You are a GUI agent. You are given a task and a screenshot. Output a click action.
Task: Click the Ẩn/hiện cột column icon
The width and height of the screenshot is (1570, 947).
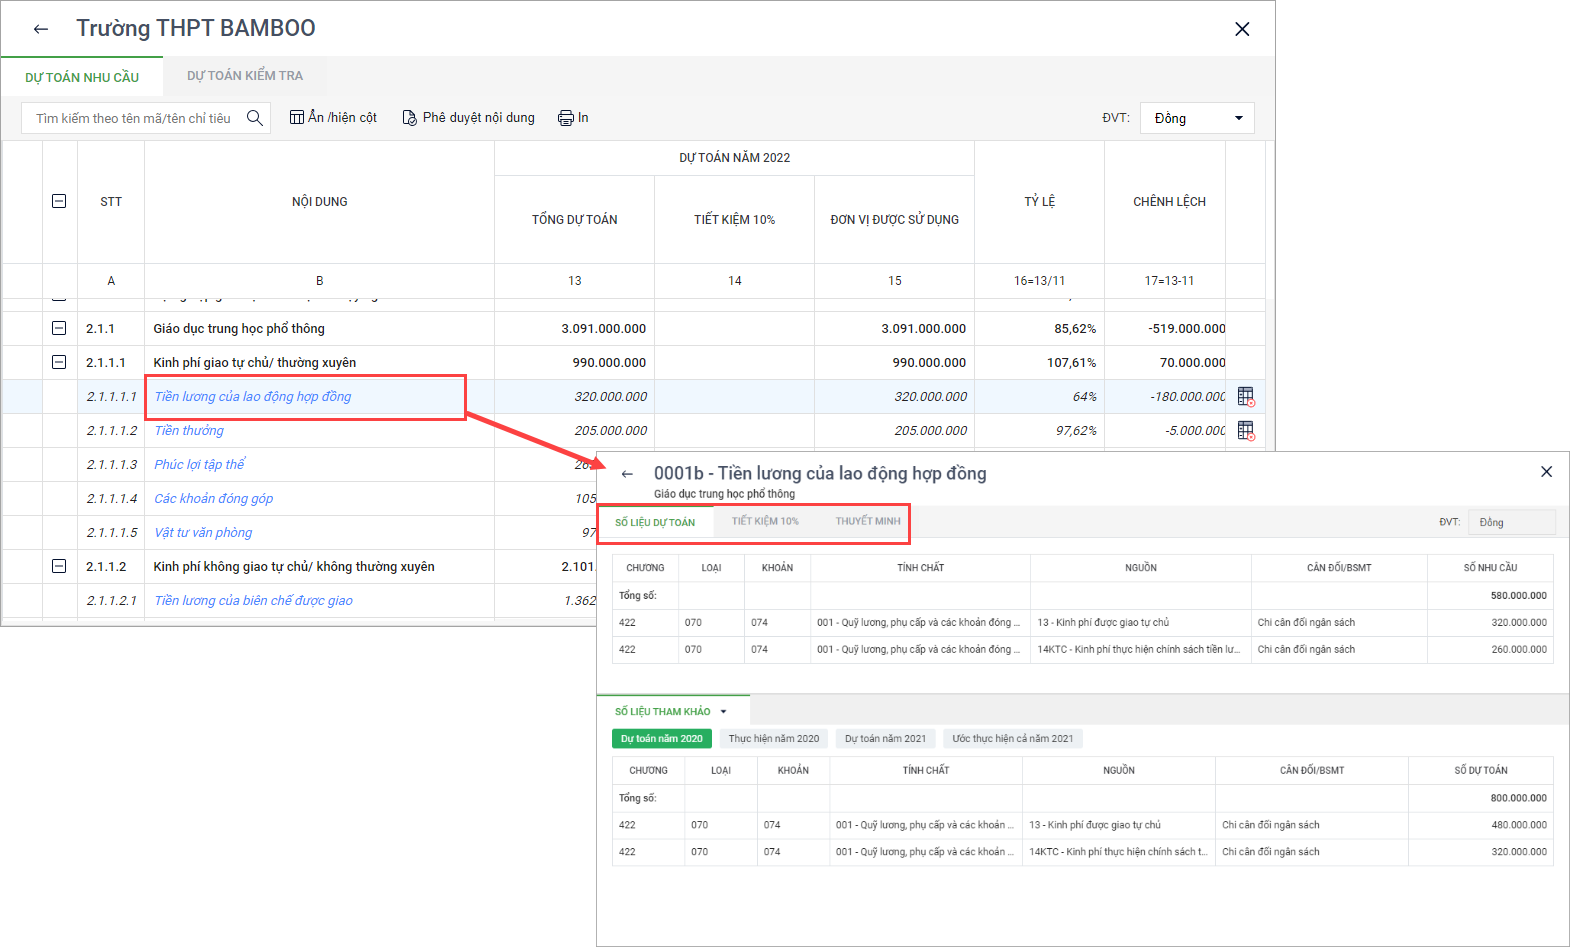[297, 117]
